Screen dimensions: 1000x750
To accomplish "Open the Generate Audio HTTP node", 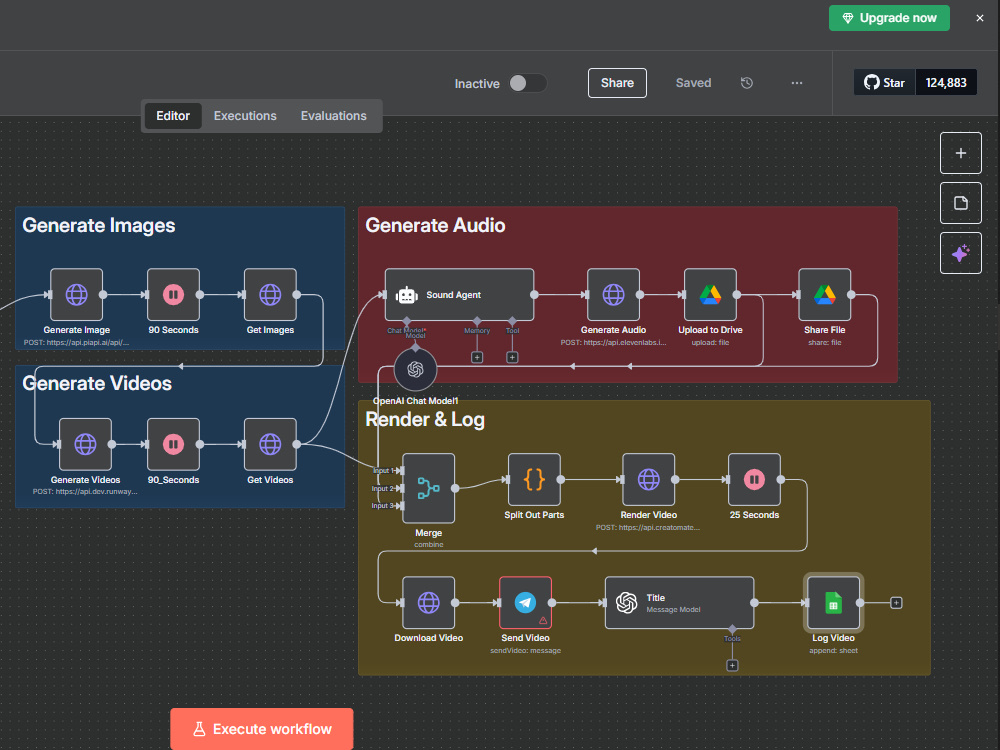I will pos(614,295).
